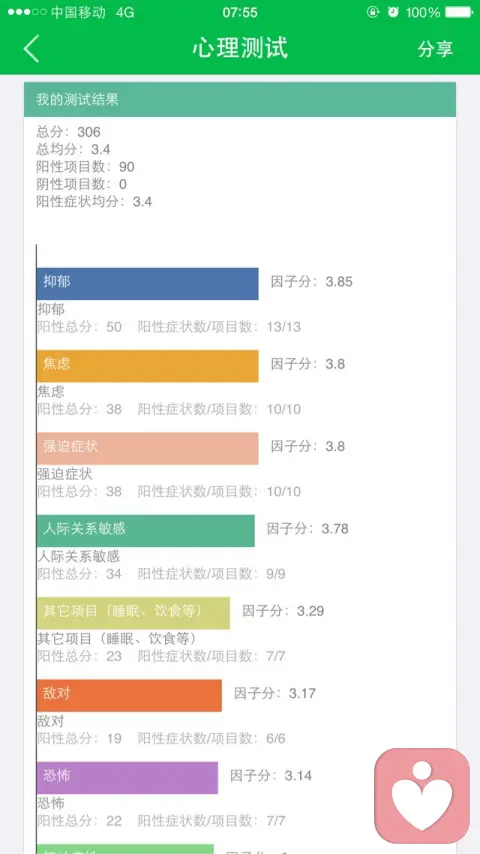
Task: Tap 分享 share button
Action: tap(435, 48)
